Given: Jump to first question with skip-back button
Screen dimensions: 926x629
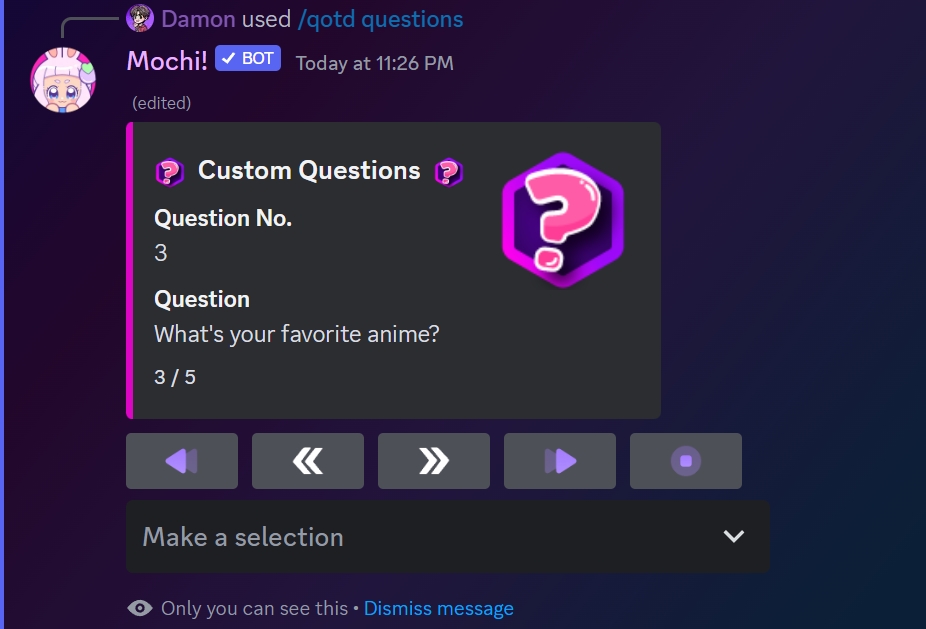Looking at the screenshot, I should [182, 461].
